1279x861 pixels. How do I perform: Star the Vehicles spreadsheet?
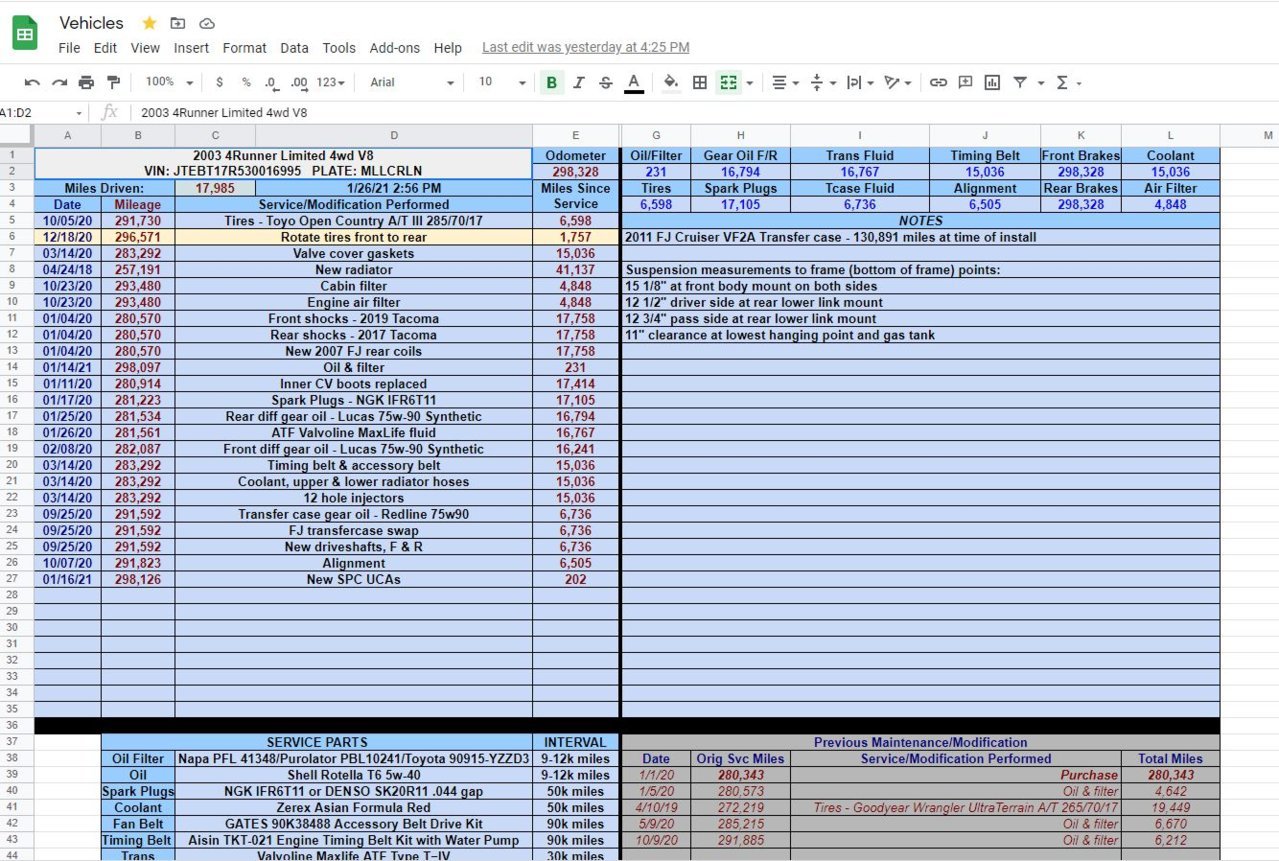[x=149, y=23]
